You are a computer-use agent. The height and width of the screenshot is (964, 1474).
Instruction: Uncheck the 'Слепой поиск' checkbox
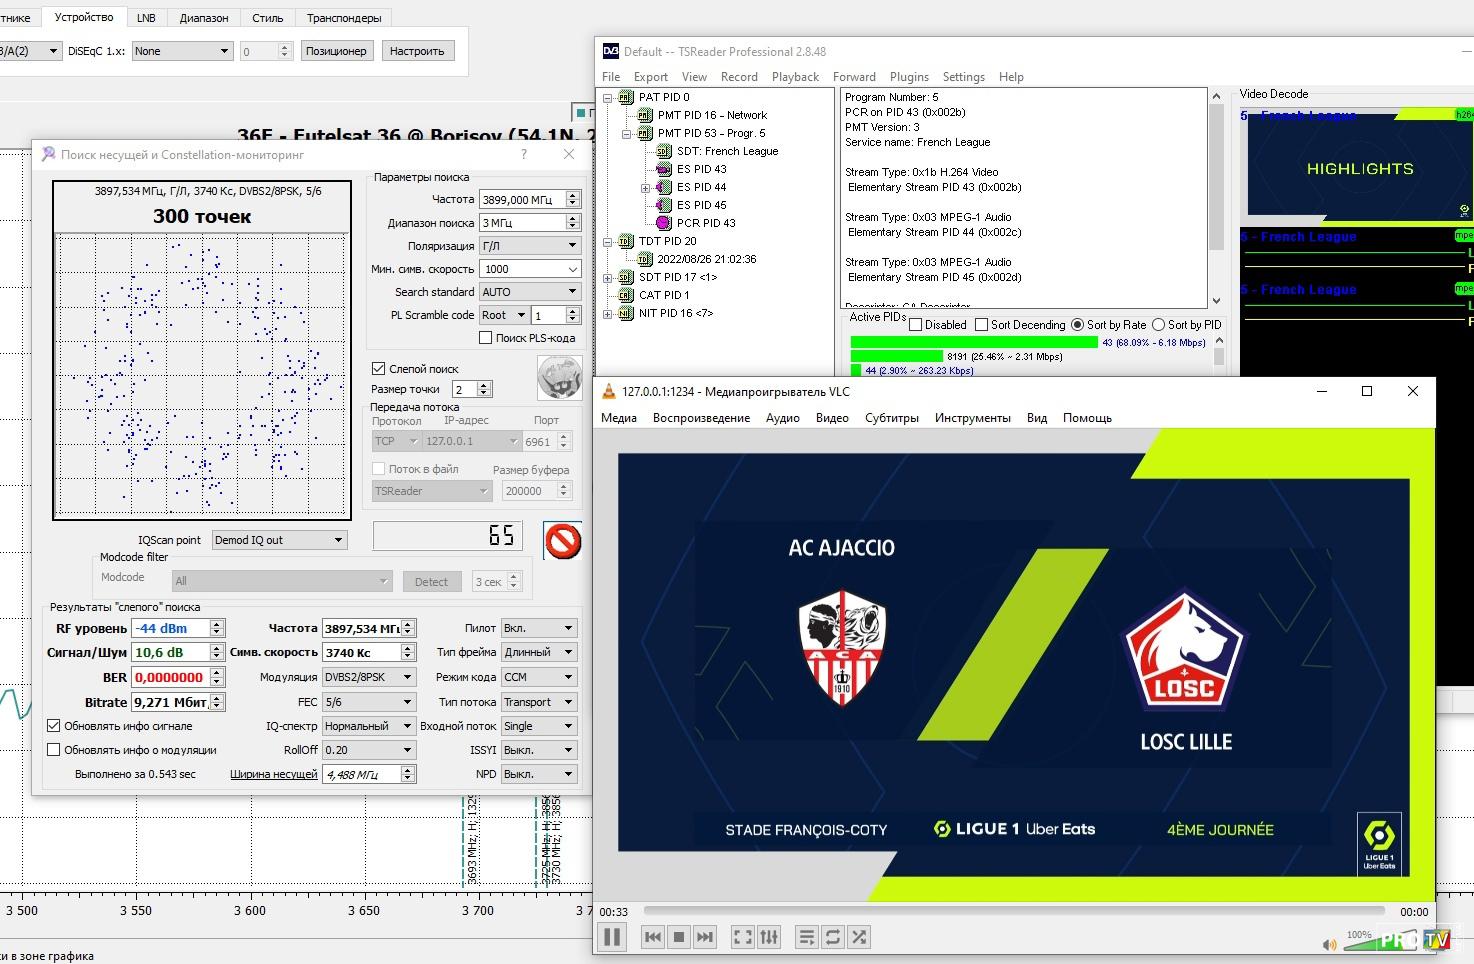[379, 369]
